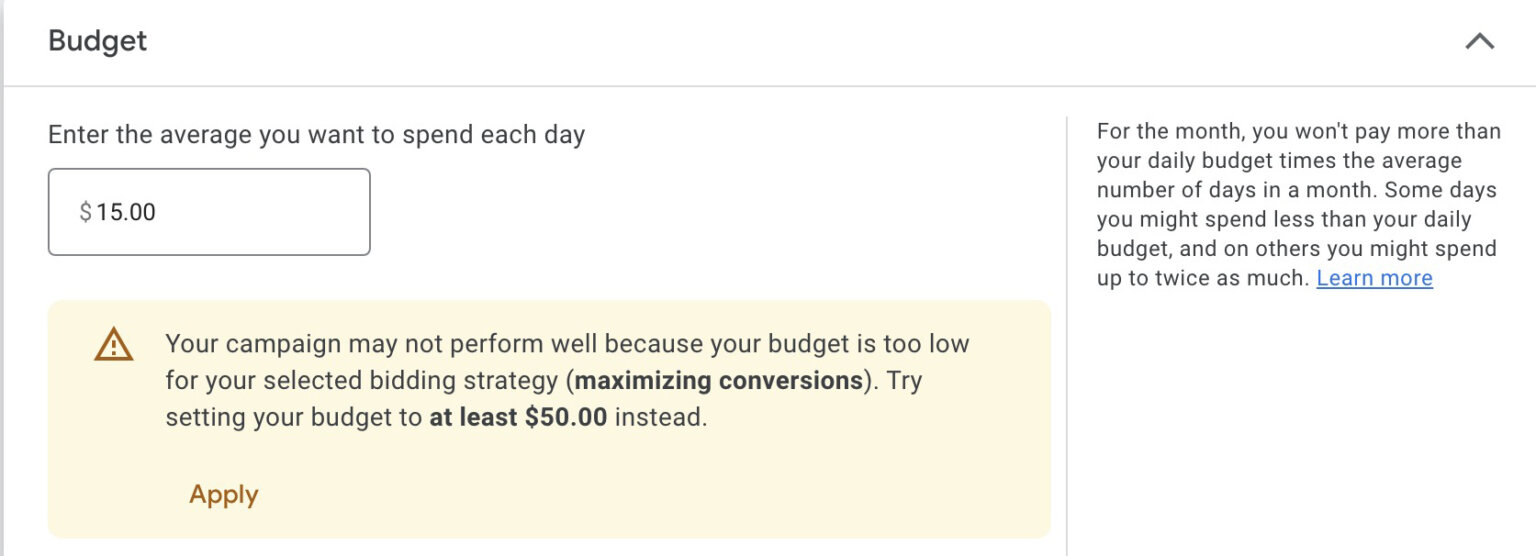Click the 'setting your budget to' phrase
Screen dimensions: 1536x556
pos(294,417)
